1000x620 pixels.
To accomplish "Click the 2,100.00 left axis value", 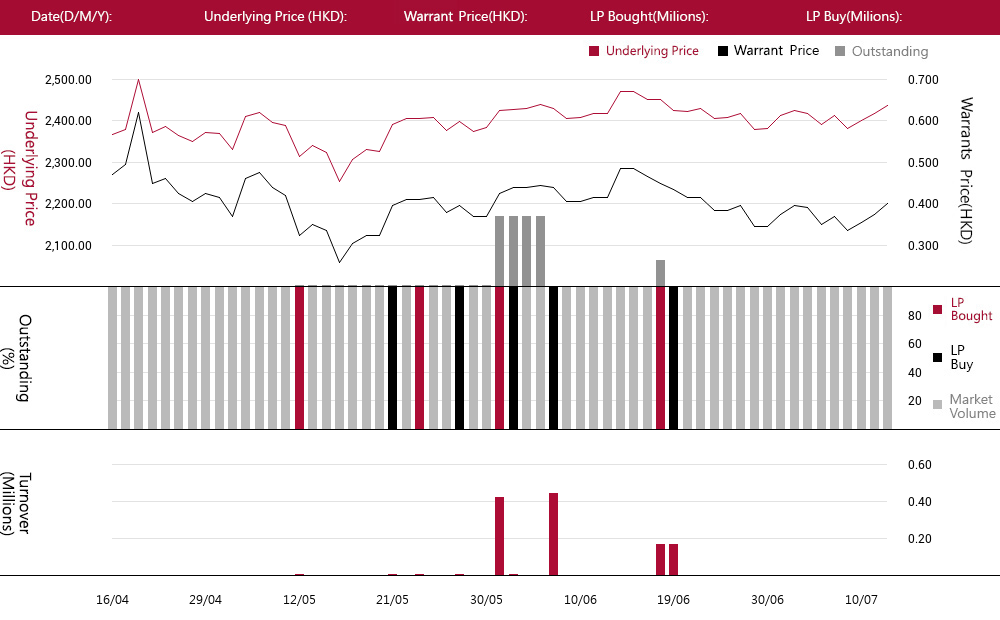I will click(x=68, y=246).
